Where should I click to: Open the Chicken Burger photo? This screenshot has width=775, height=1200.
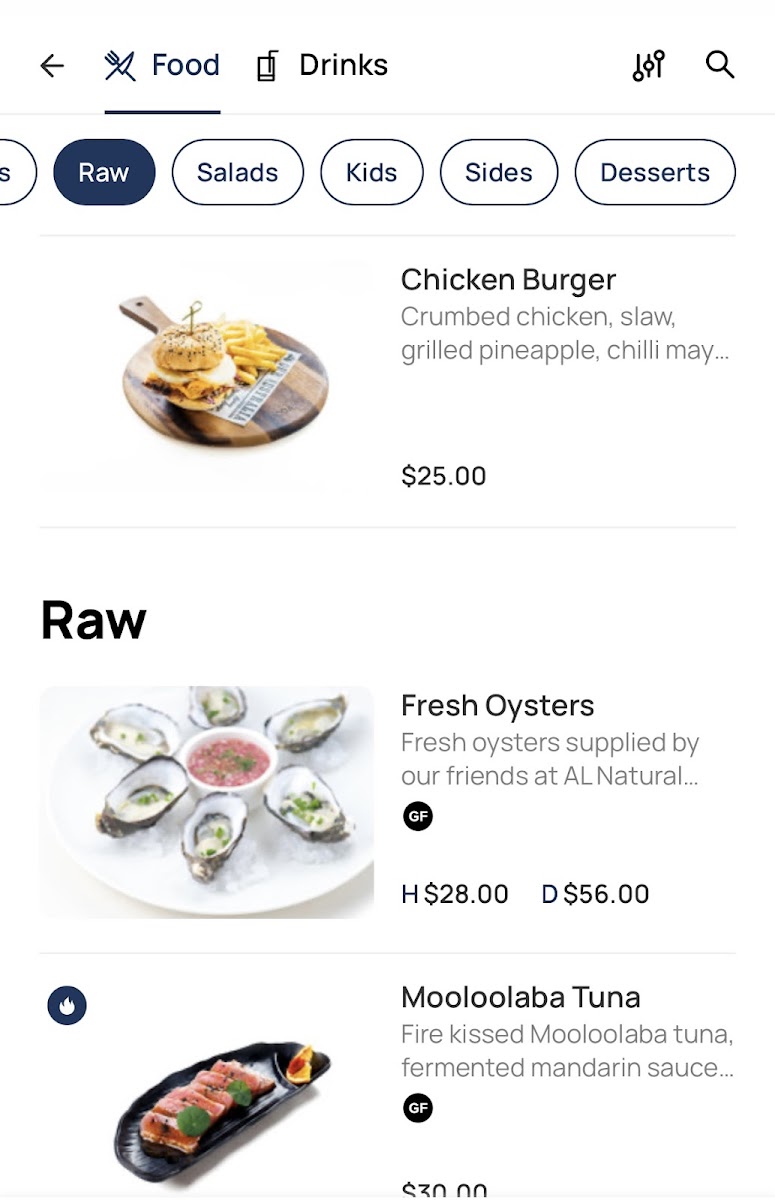coord(207,375)
